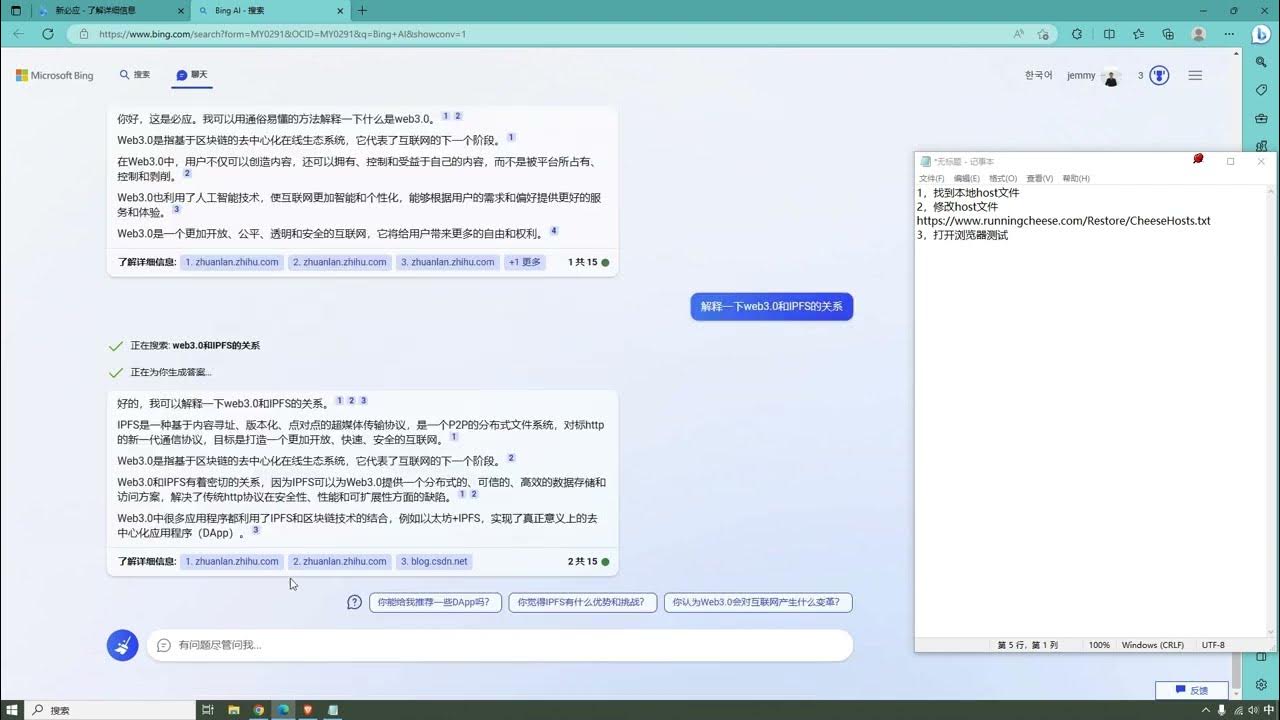The height and width of the screenshot is (720, 1280).
Task: Open second answer's 2. zhuanlan.zhihu.com source
Action: [340, 561]
